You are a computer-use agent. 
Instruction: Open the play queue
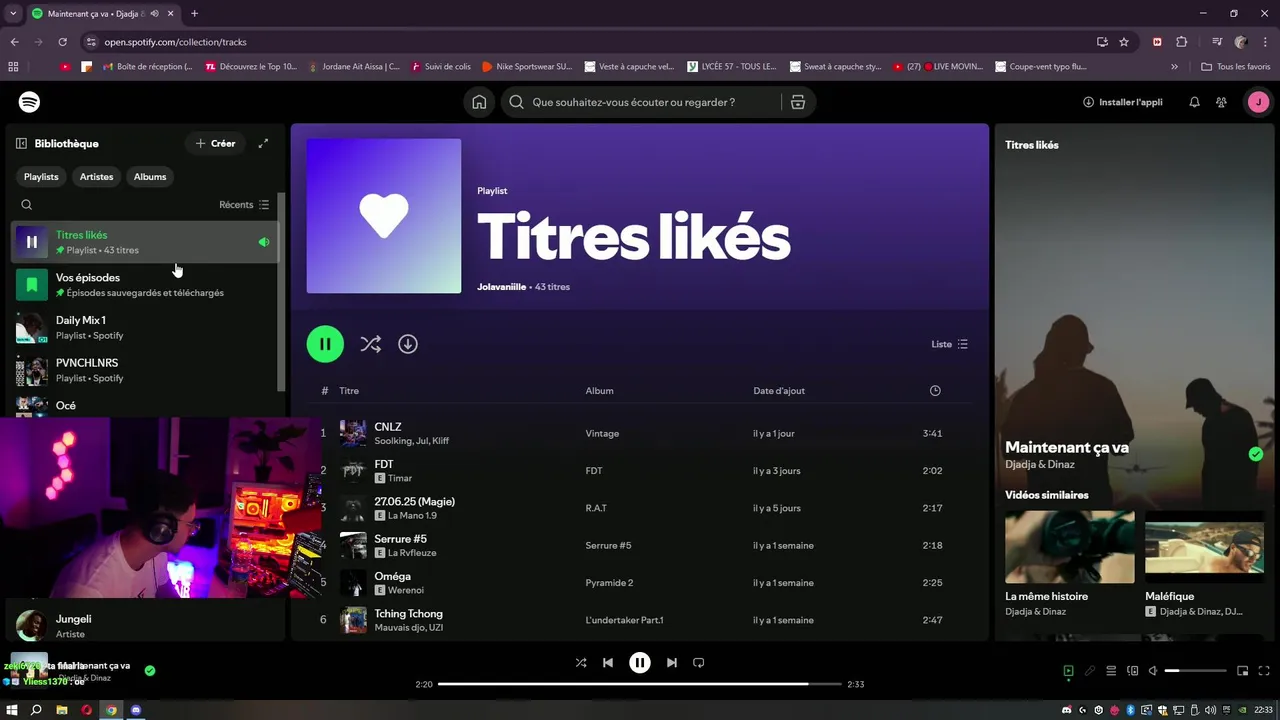(x=1111, y=671)
